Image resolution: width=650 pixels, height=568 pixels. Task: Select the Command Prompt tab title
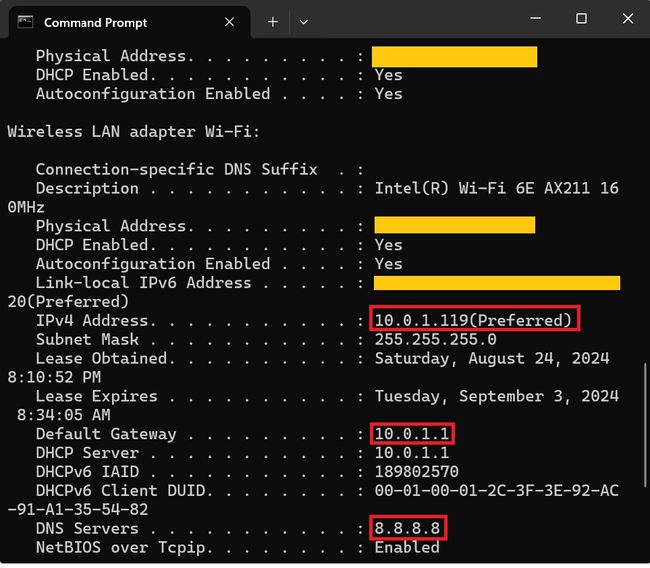[95, 22]
